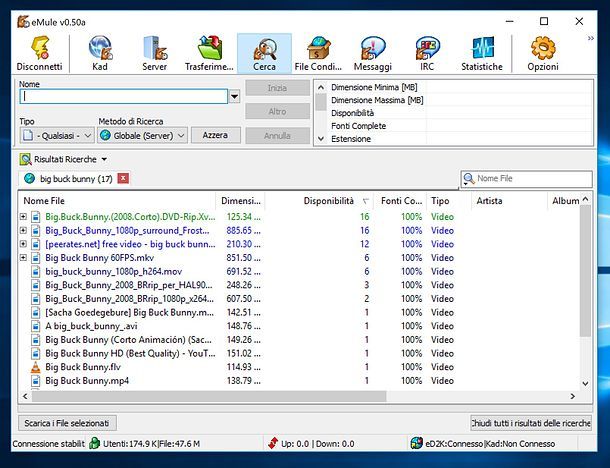Show the Trasferimenti transfers window
This screenshot has height=468, width=610.
[x=209, y=54]
